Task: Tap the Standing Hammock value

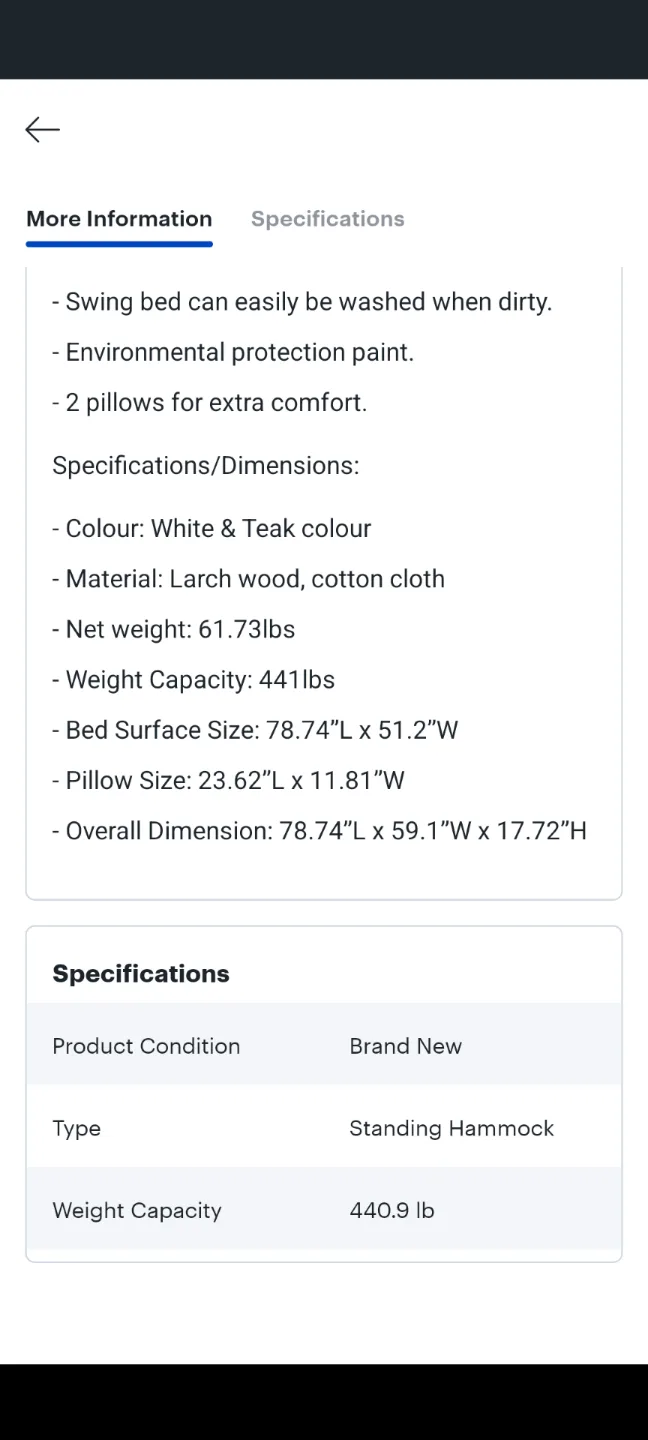Action: [x=451, y=1128]
